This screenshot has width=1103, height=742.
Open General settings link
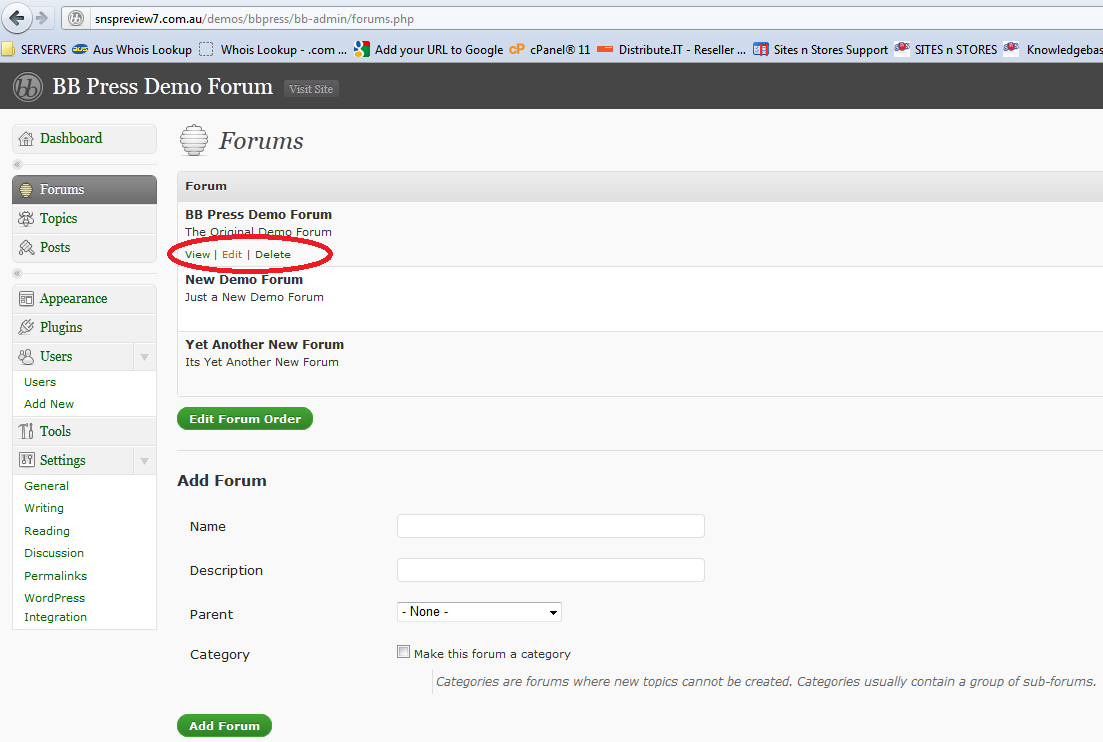click(x=46, y=486)
